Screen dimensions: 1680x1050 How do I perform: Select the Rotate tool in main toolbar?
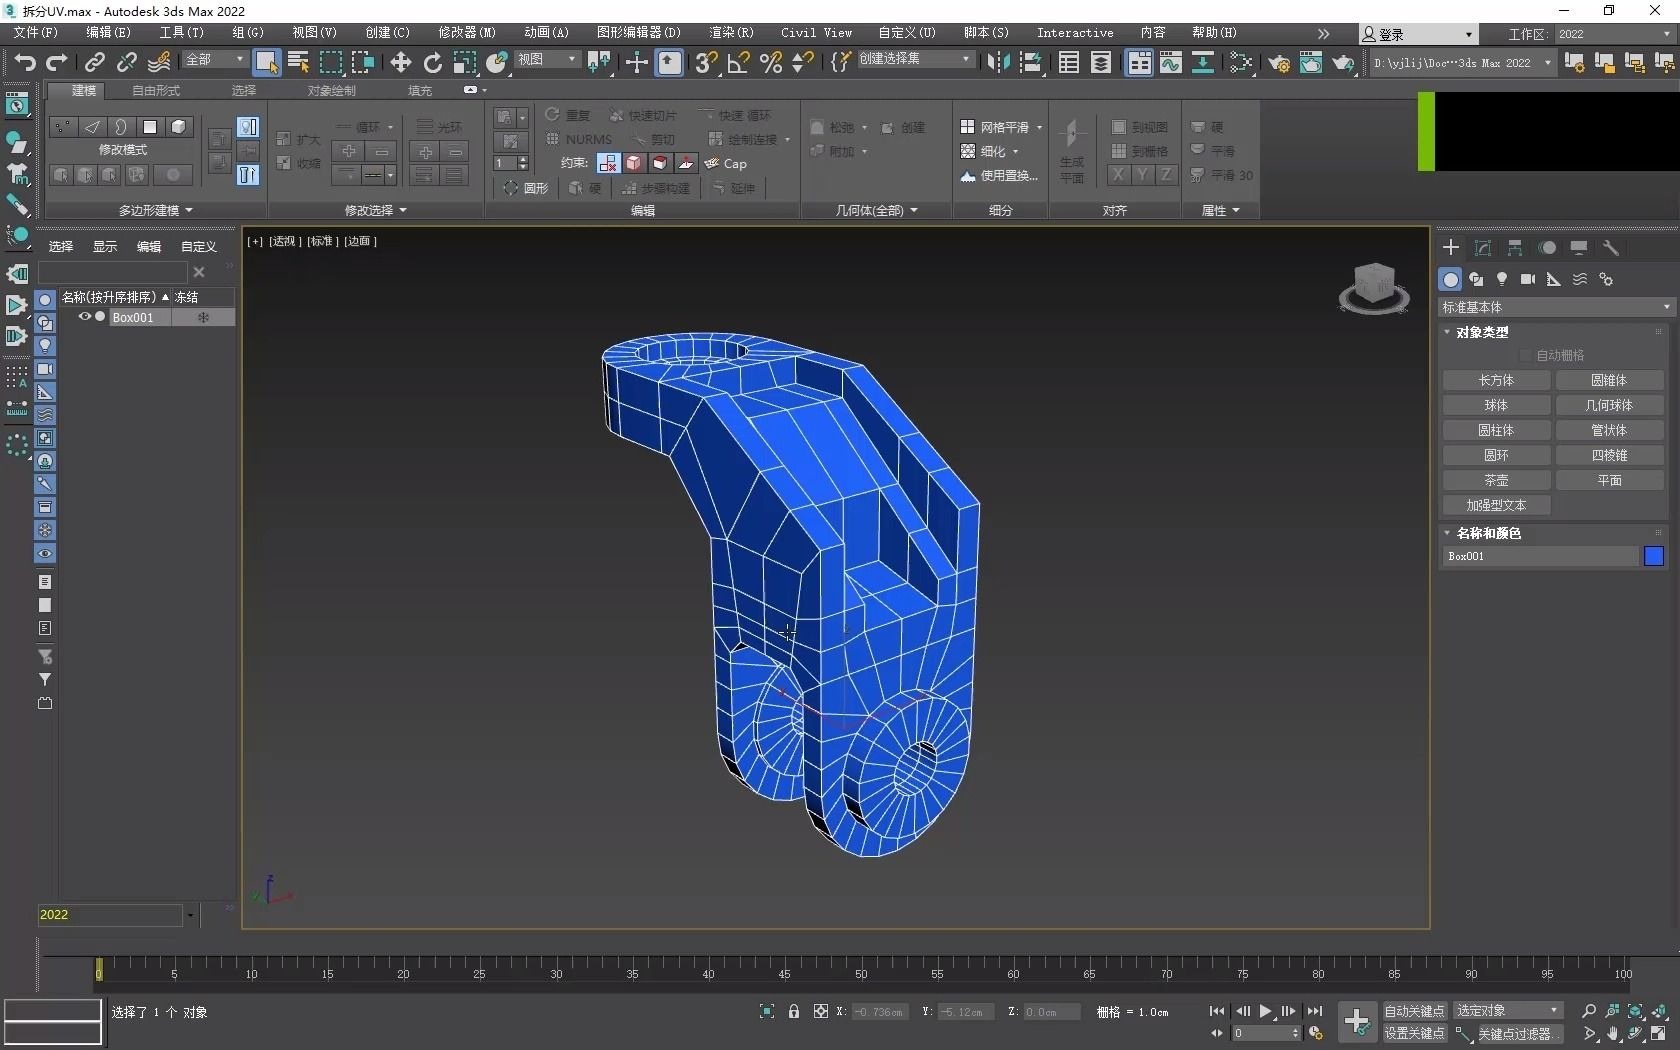tap(432, 62)
